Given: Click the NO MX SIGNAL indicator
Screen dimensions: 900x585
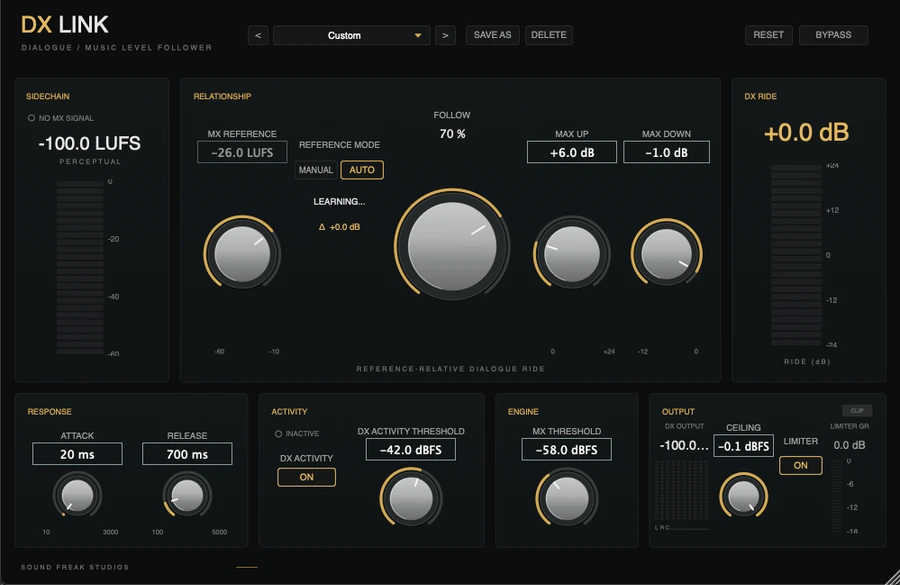Looking at the screenshot, I should click(61, 118).
